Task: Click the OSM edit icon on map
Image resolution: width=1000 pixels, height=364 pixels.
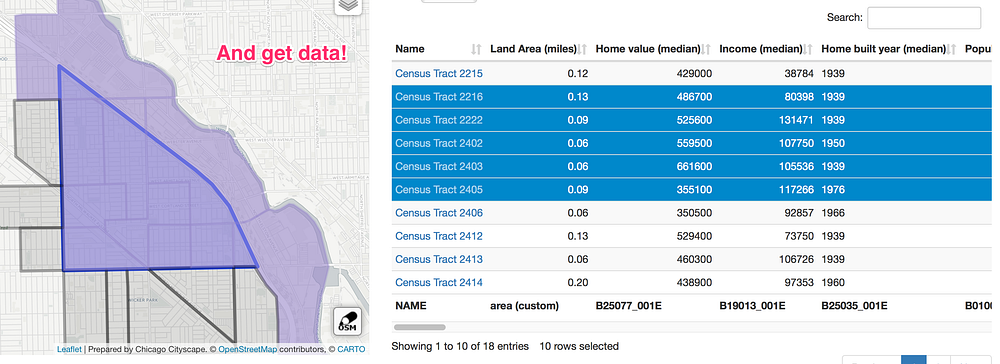Action: pyautogui.click(x=348, y=321)
